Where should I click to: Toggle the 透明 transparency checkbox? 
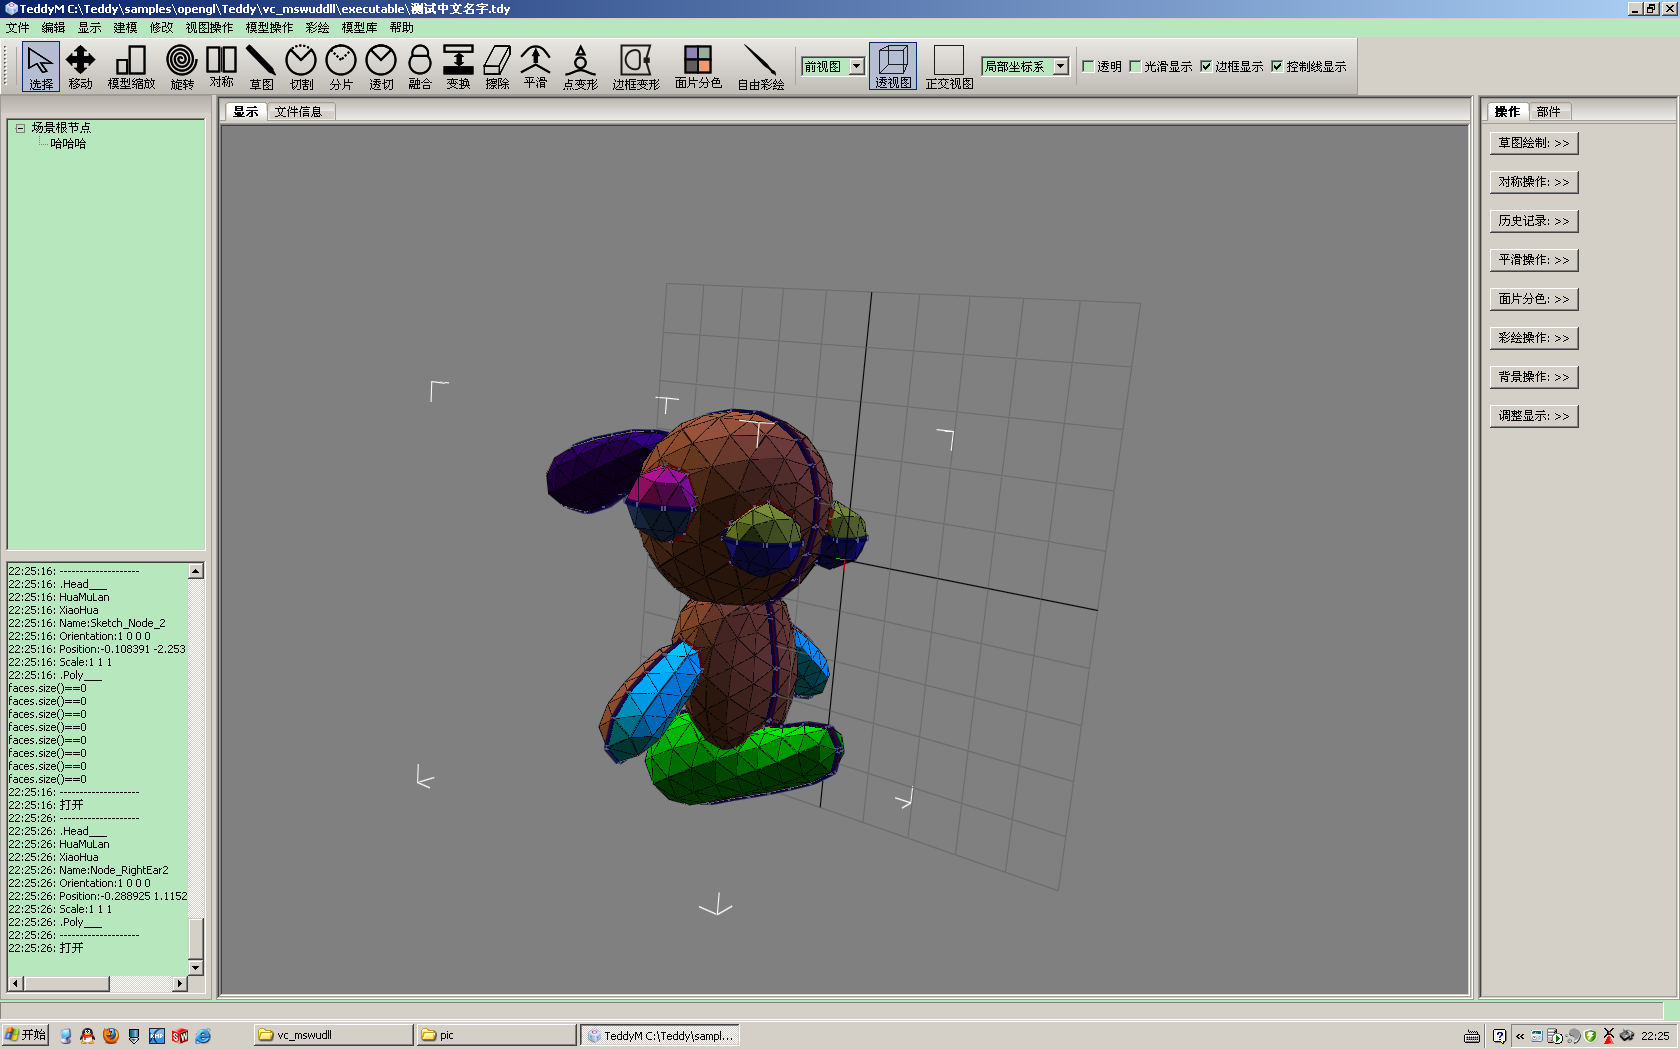(1088, 67)
